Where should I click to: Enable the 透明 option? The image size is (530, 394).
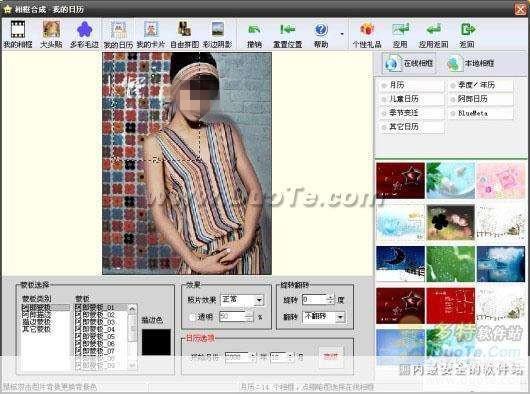192,317
